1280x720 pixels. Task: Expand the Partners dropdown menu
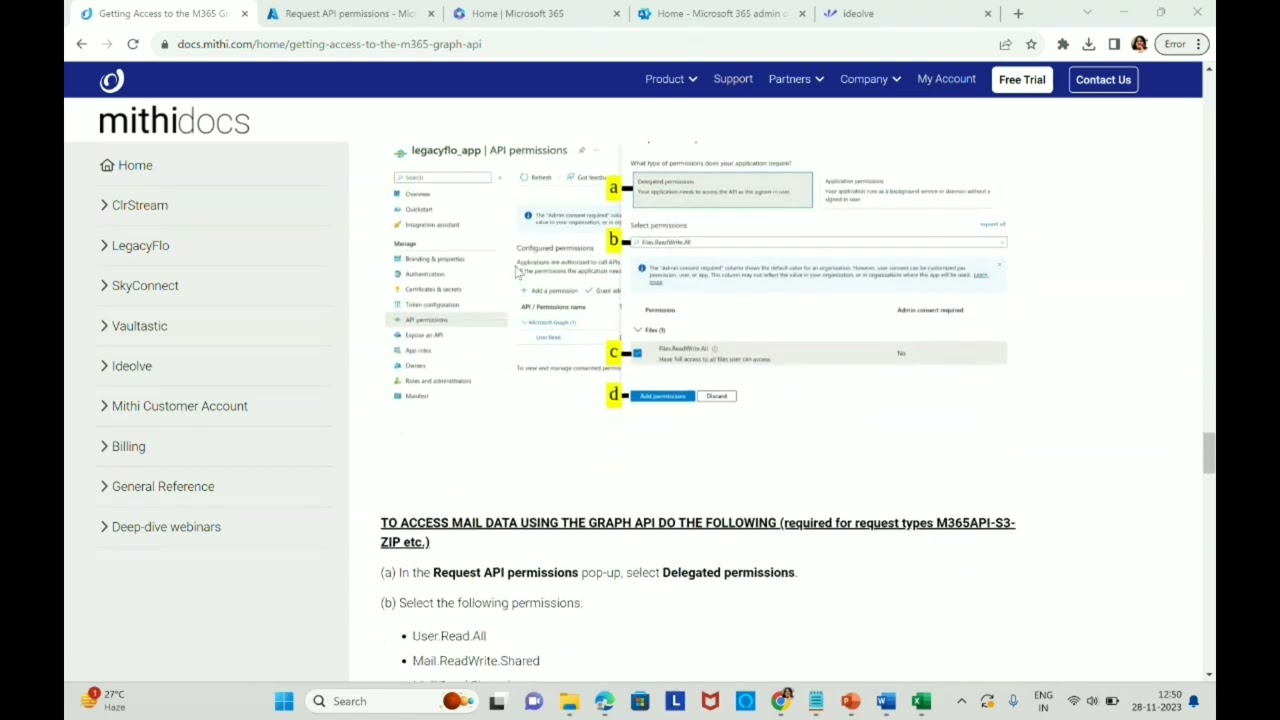(796, 79)
